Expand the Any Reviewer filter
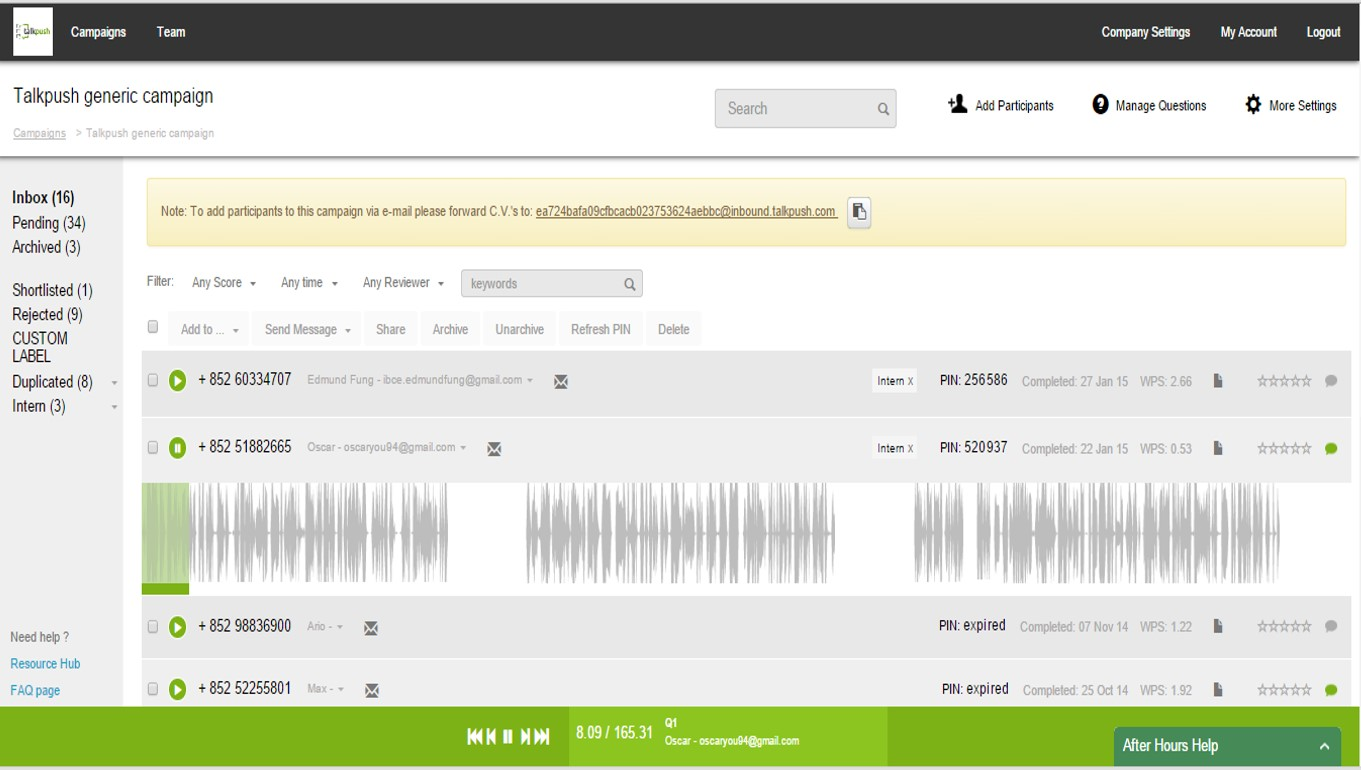 (x=401, y=282)
